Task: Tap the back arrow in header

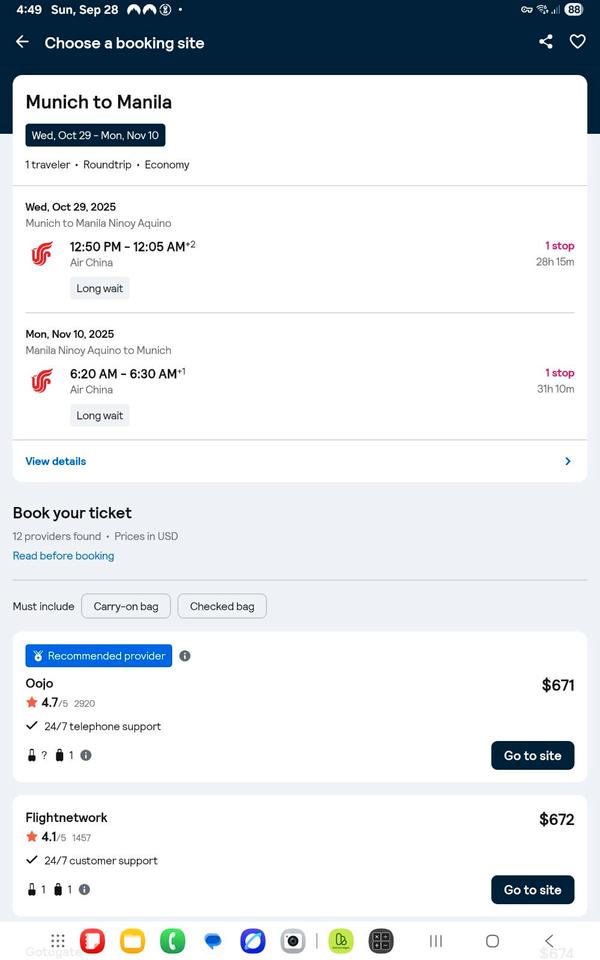Action: tap(22, 42)
